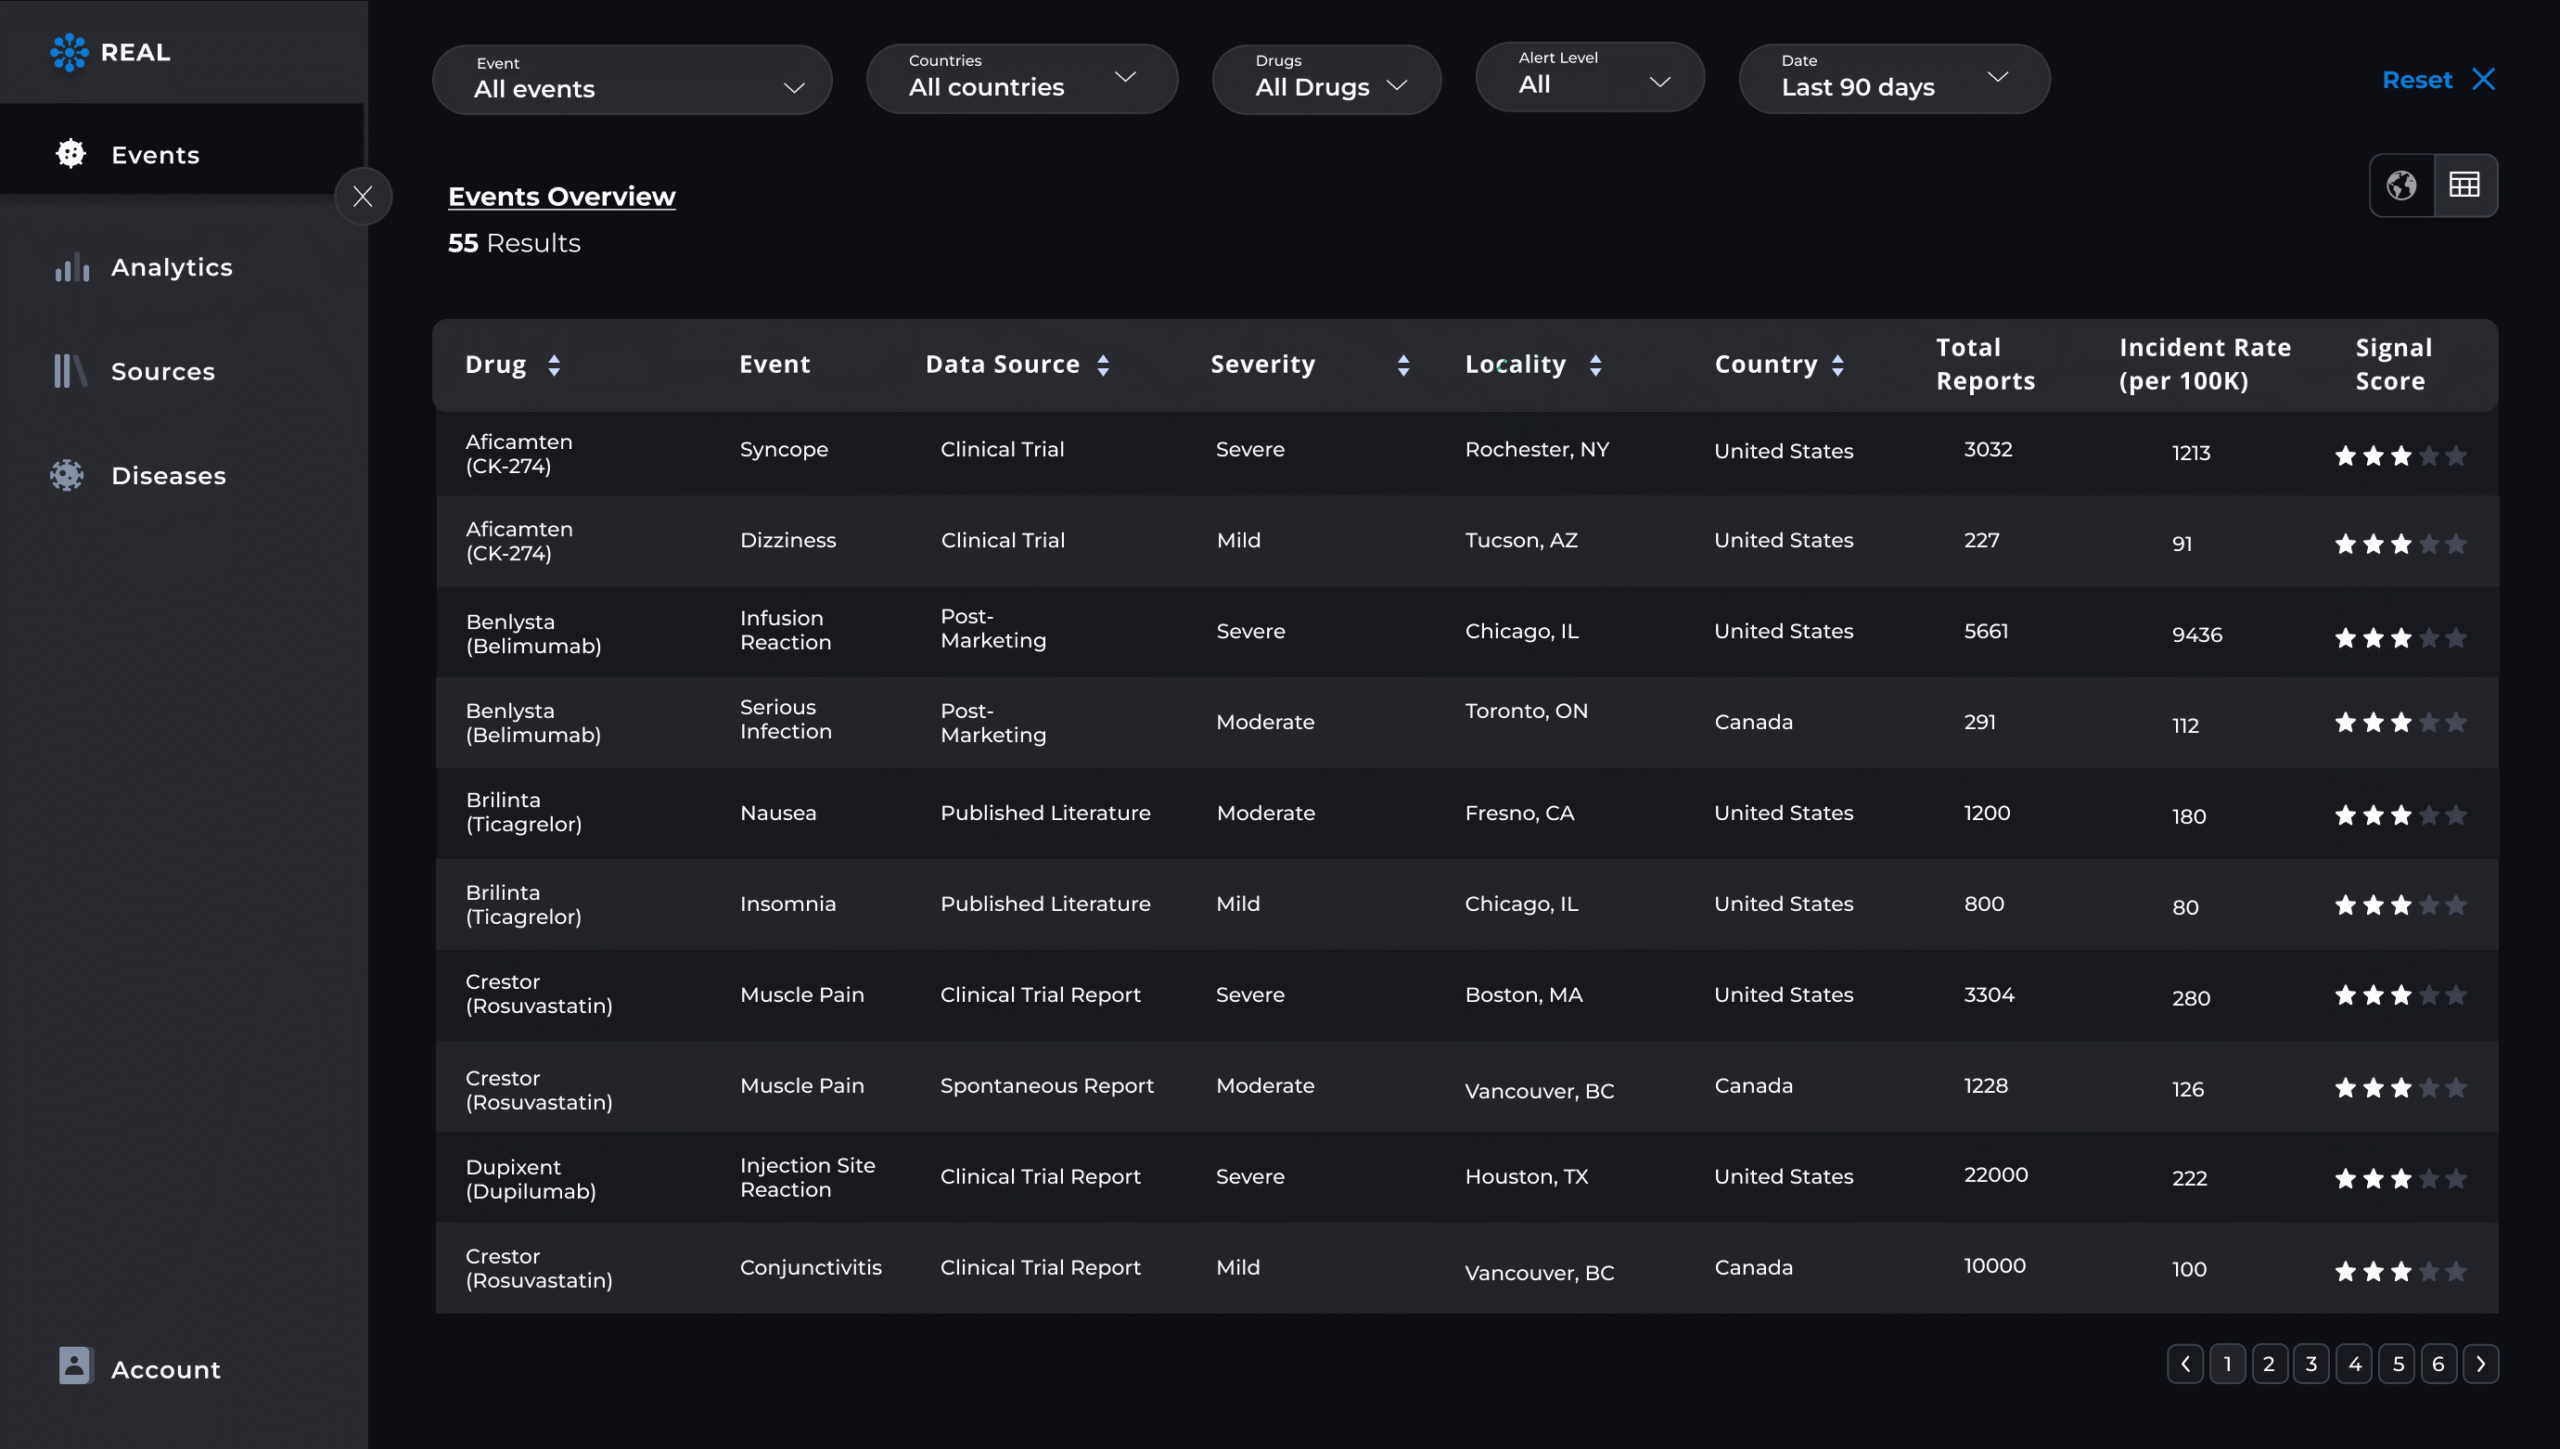Screen dimensions: 2560x1449
Task: Click the Fresno, CA locality cell
Action: [x=1519, y=813]
